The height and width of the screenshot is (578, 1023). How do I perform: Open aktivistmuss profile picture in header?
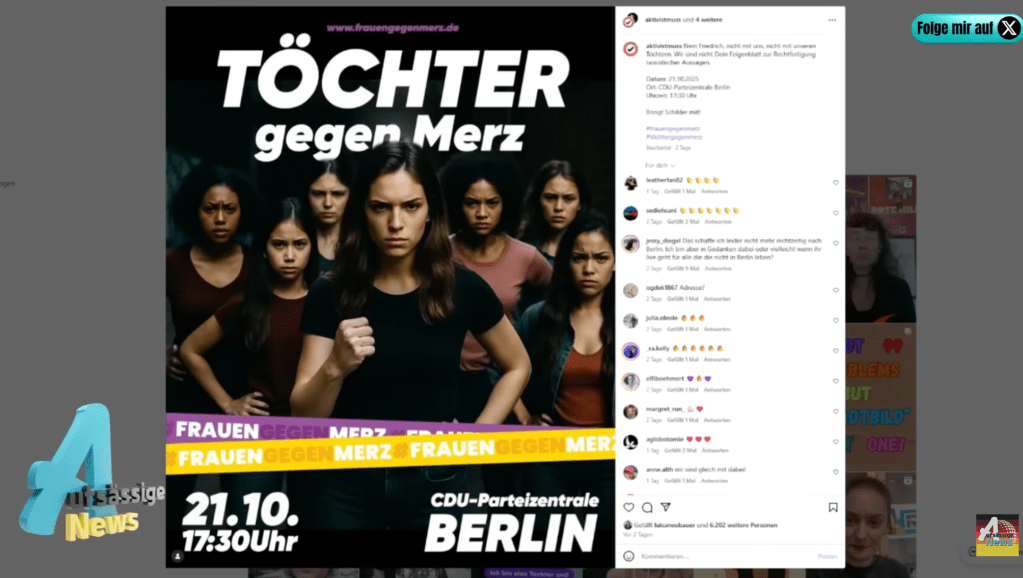tap(630, 20)
